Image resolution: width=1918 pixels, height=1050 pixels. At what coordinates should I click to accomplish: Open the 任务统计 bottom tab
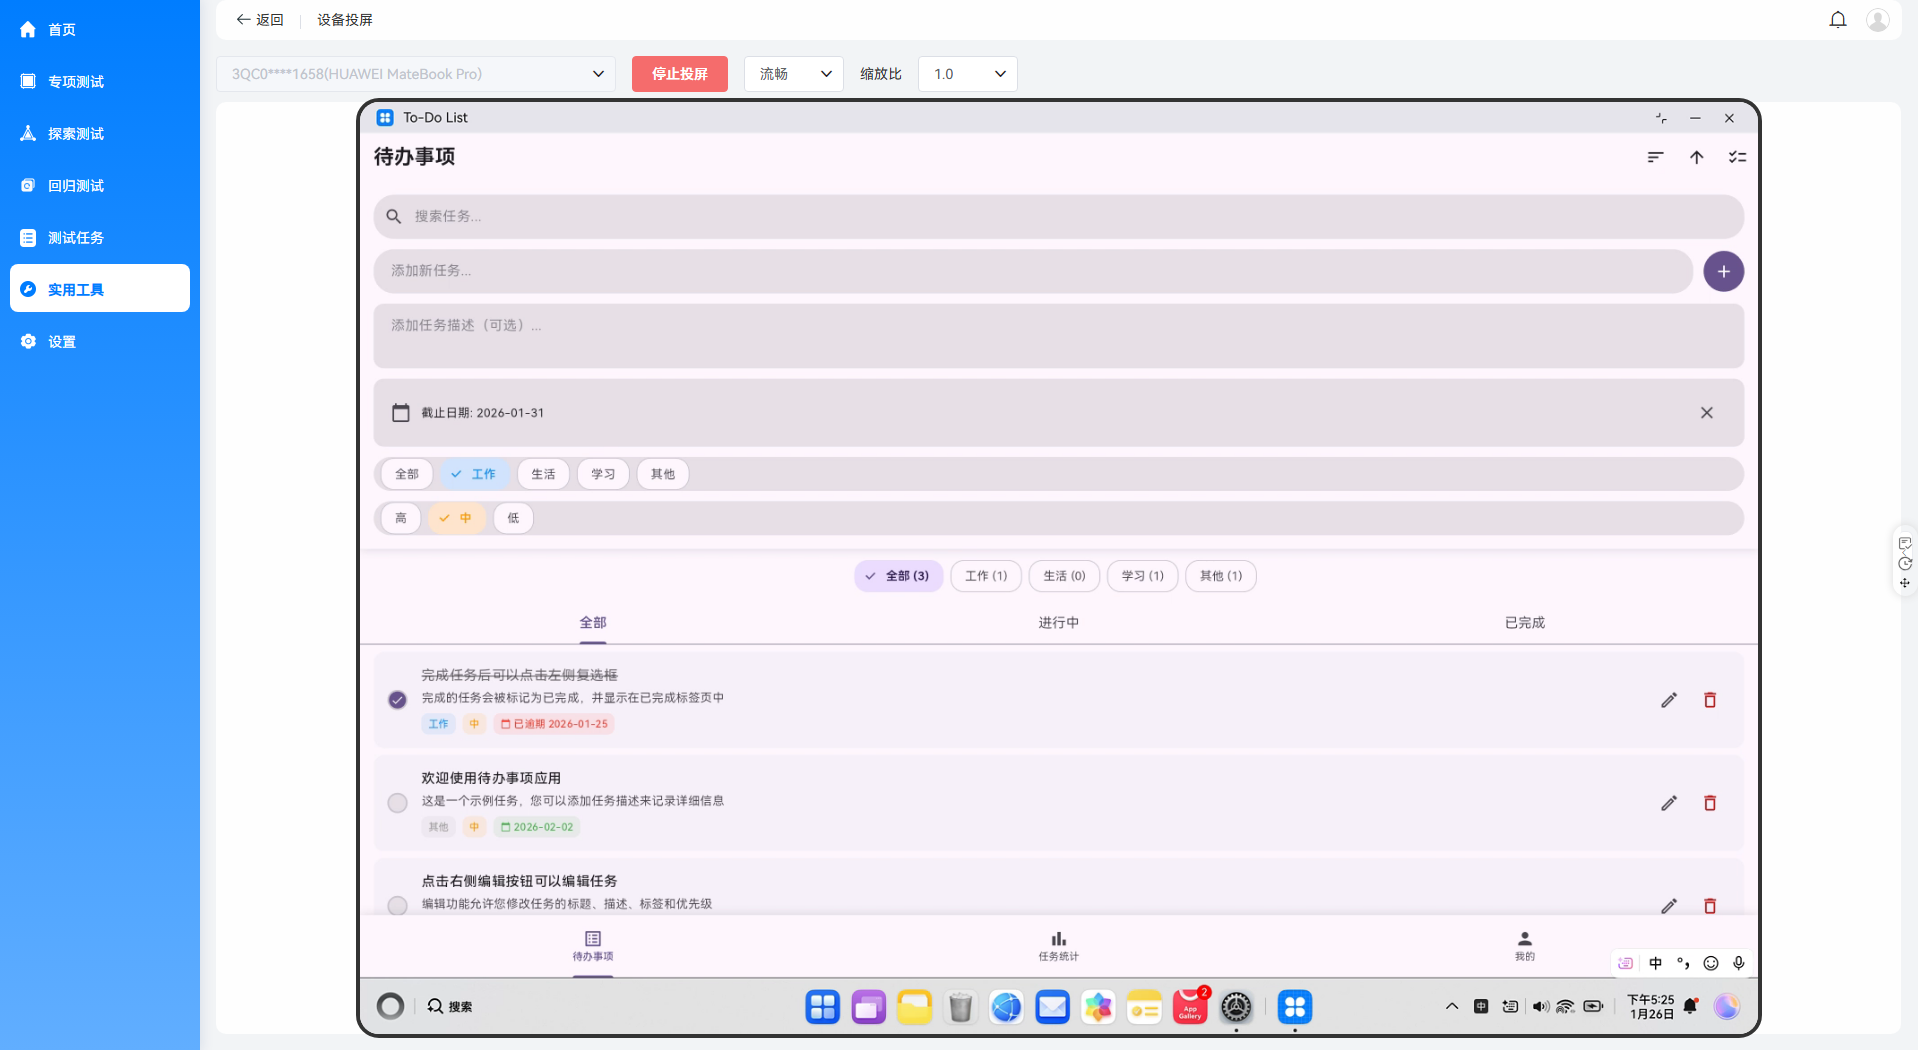(x=1058, y=946)
